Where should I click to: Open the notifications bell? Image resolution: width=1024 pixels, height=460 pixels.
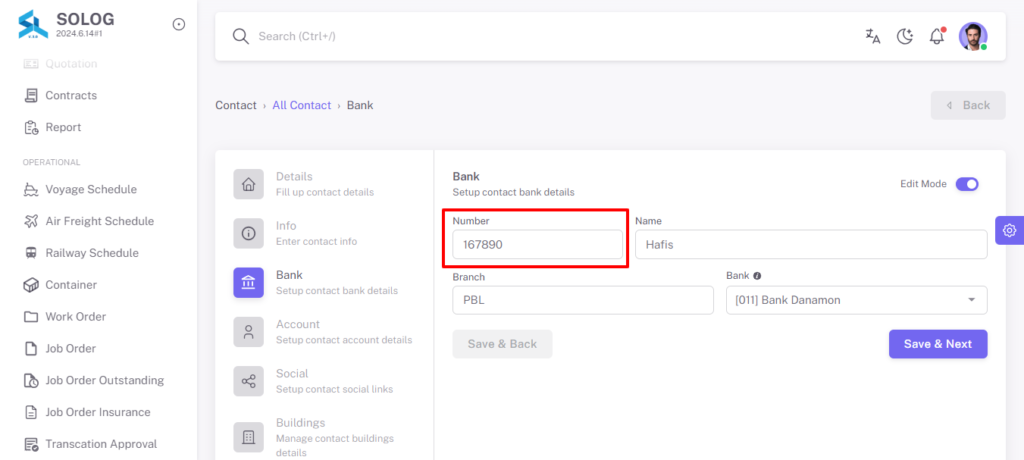click(937, 36)
